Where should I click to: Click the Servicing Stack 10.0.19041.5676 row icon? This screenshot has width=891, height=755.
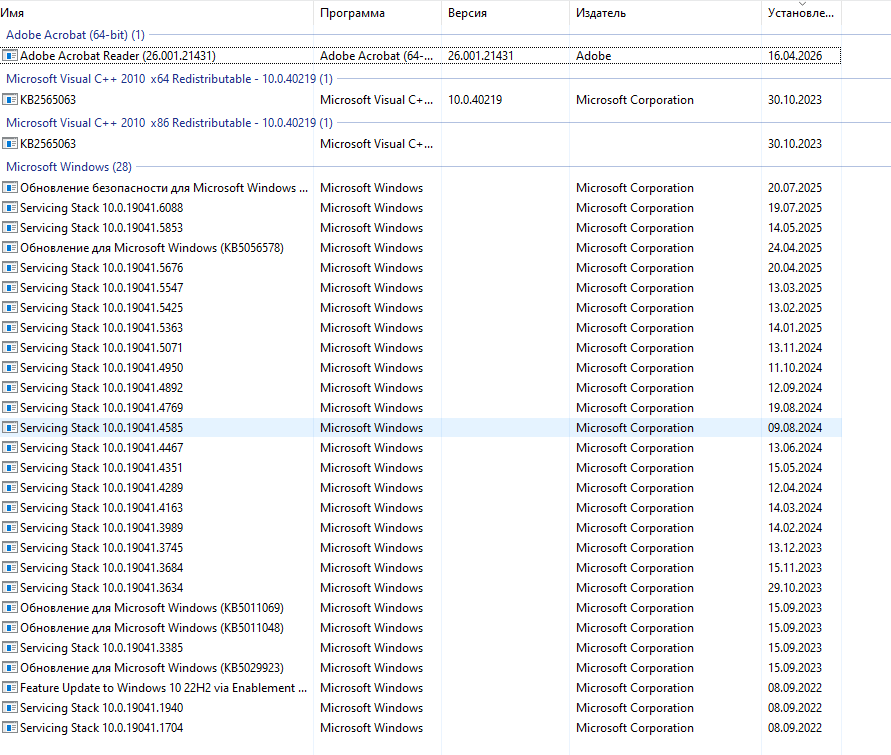click(10, 268)
